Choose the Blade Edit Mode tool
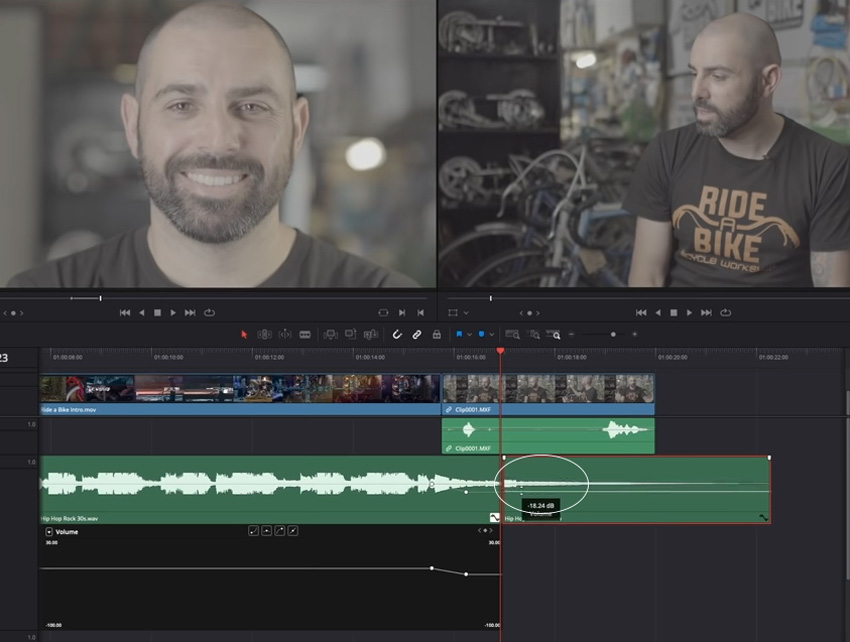Viewport: 850px width, 642px height. (305, 334)
